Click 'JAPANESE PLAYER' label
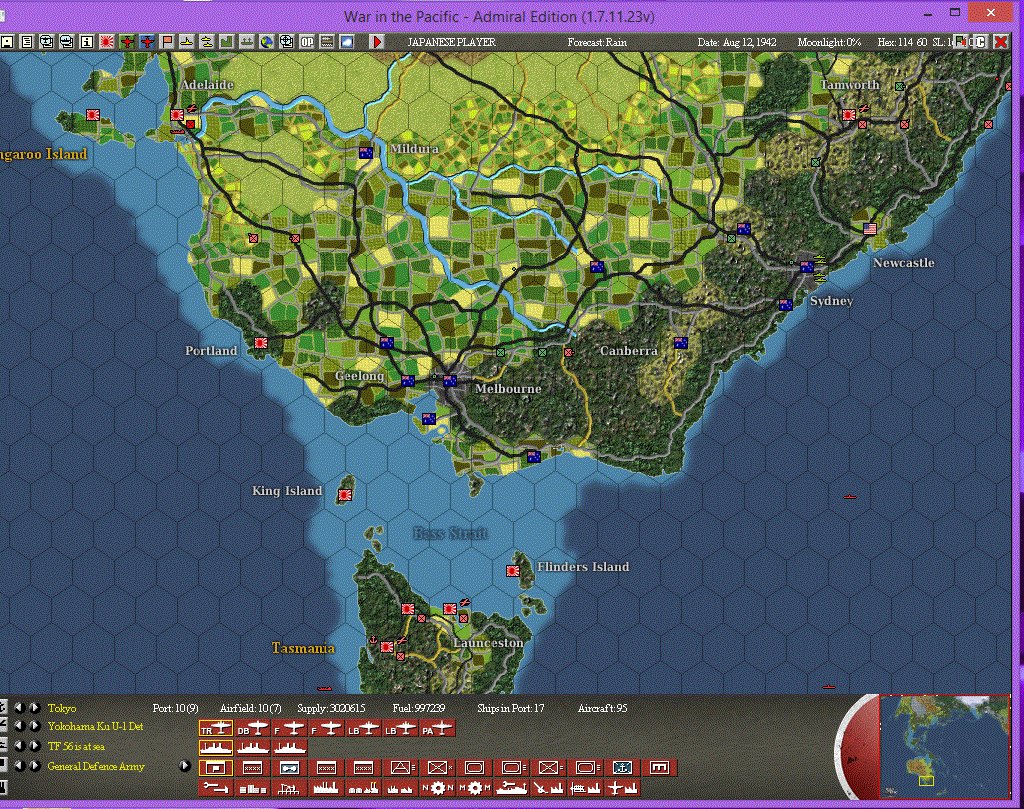 click(x=451, y=42)
